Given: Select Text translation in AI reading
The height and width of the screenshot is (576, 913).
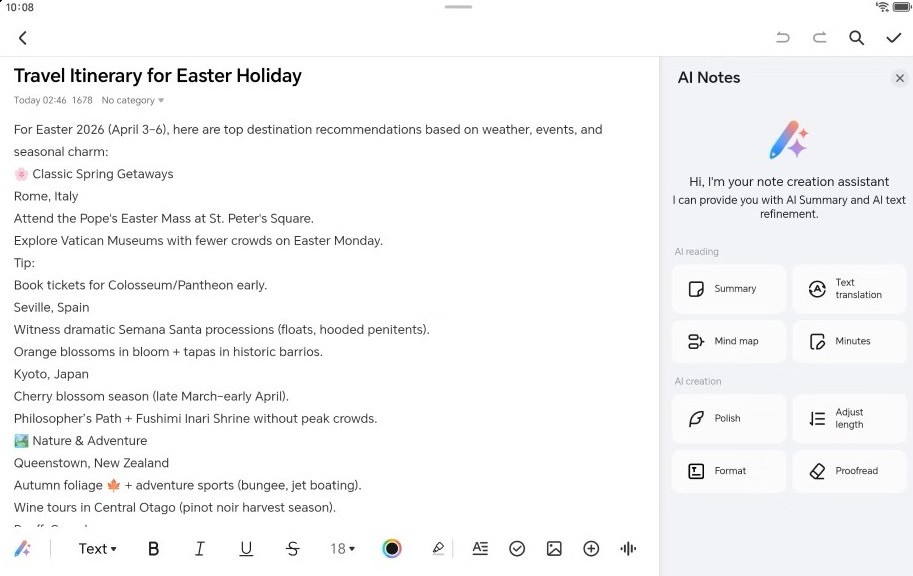Looking at the screenshot, I should tap(849, 289).
